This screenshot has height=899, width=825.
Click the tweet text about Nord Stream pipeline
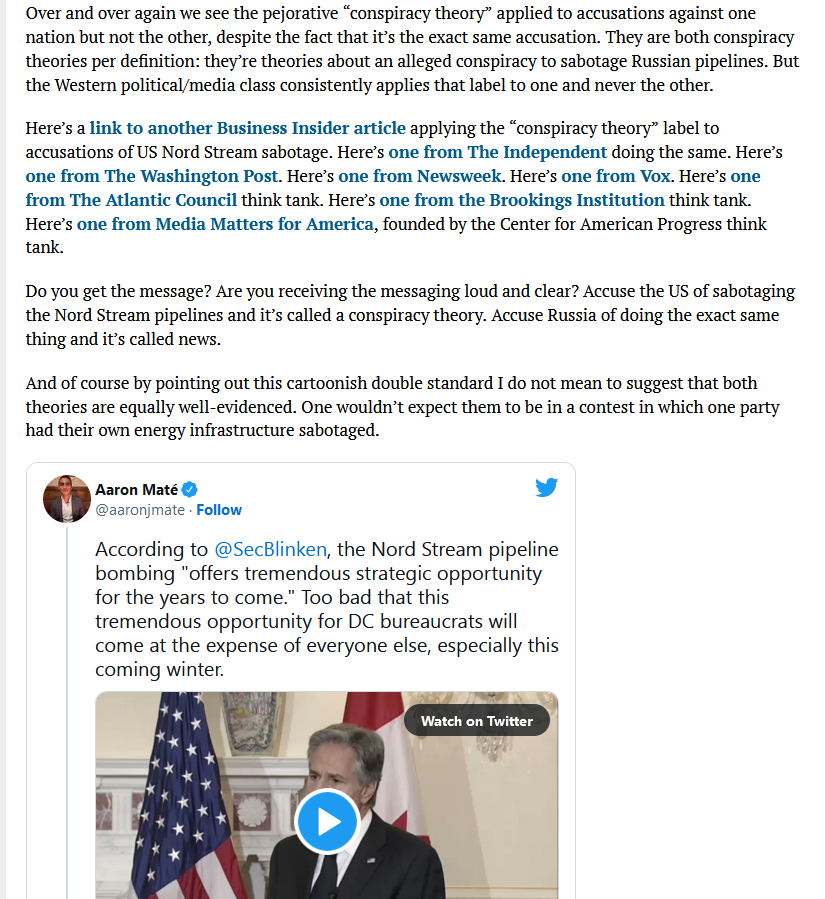[x=327, y=609]
